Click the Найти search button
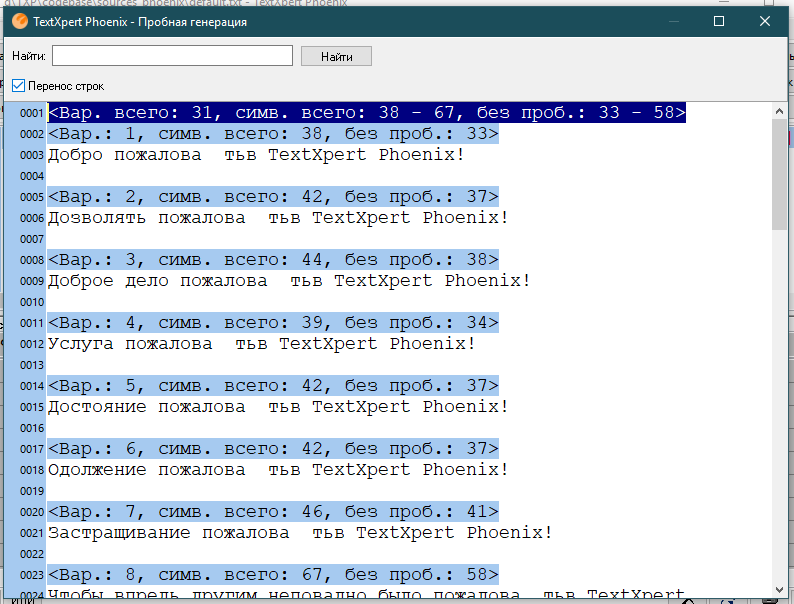 (336, 56)
